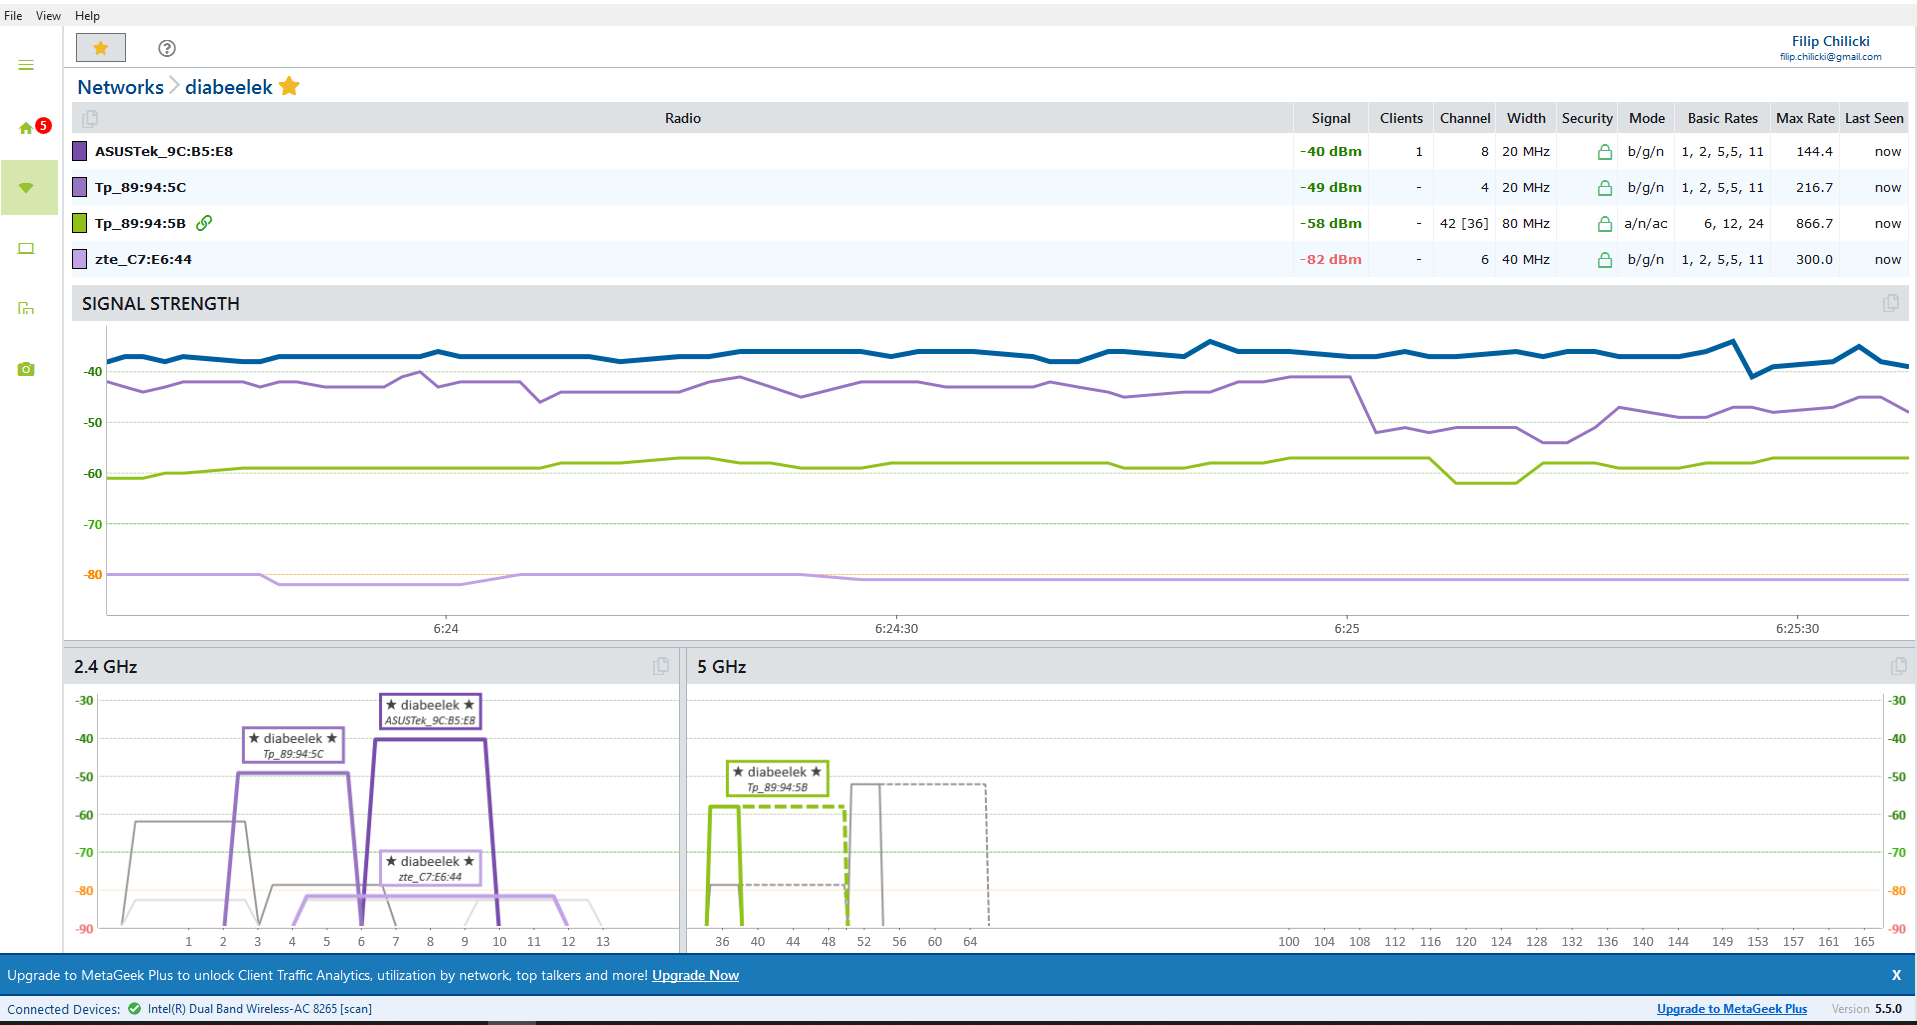
Task: Click the camera snapshot sidebar icon
Action: [x=26, y=369]
